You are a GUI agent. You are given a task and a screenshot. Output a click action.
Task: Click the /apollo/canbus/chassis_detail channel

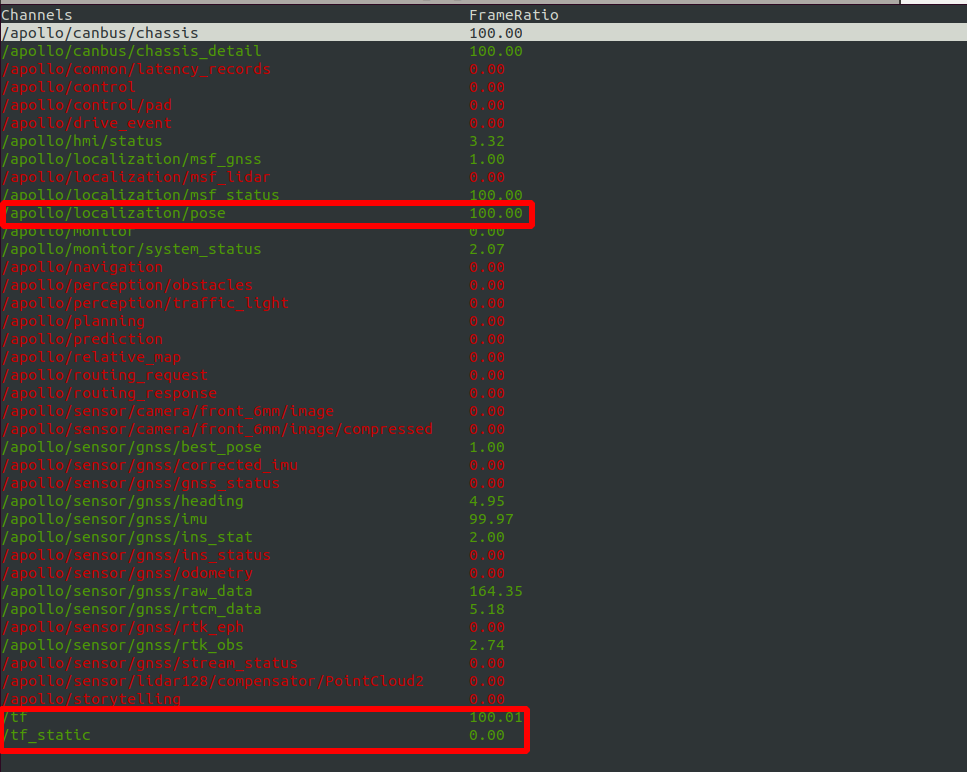pyautogui.click(x=131, y=51)
